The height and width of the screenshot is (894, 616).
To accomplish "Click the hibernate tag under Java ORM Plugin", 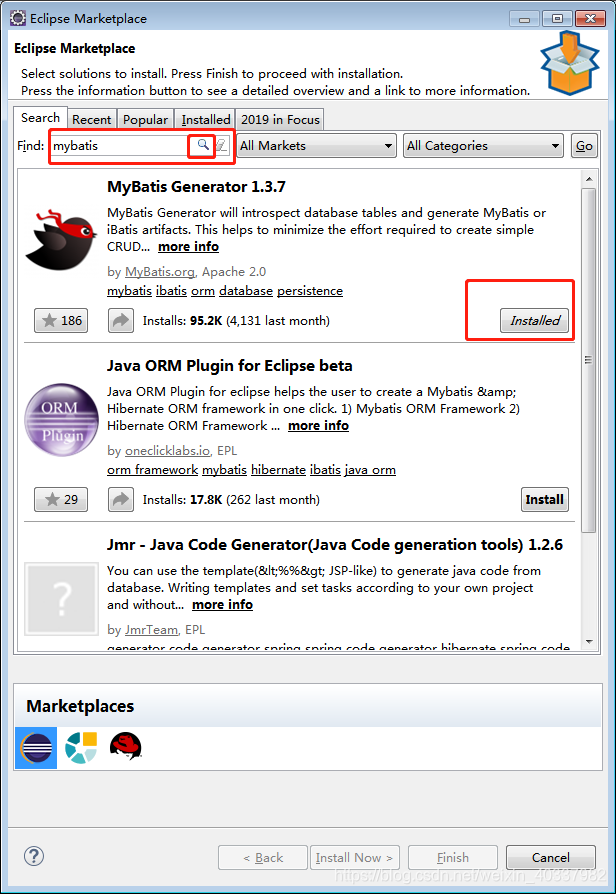I will 278,470.
